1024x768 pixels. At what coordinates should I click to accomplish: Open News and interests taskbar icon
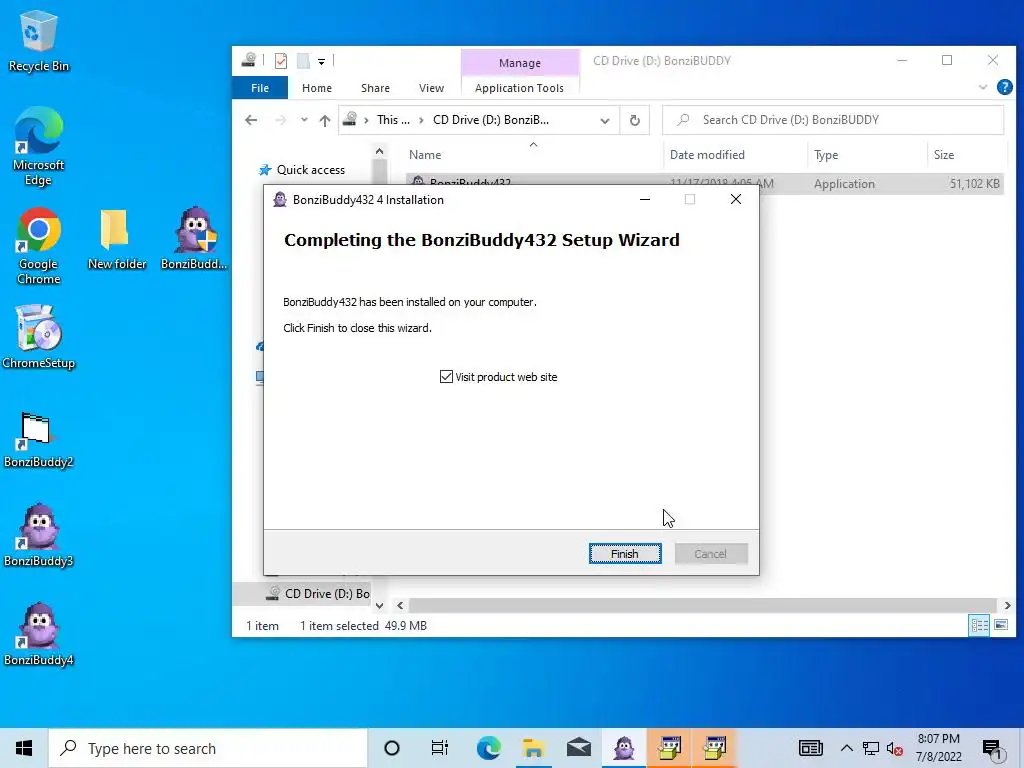tap(810, 748)
